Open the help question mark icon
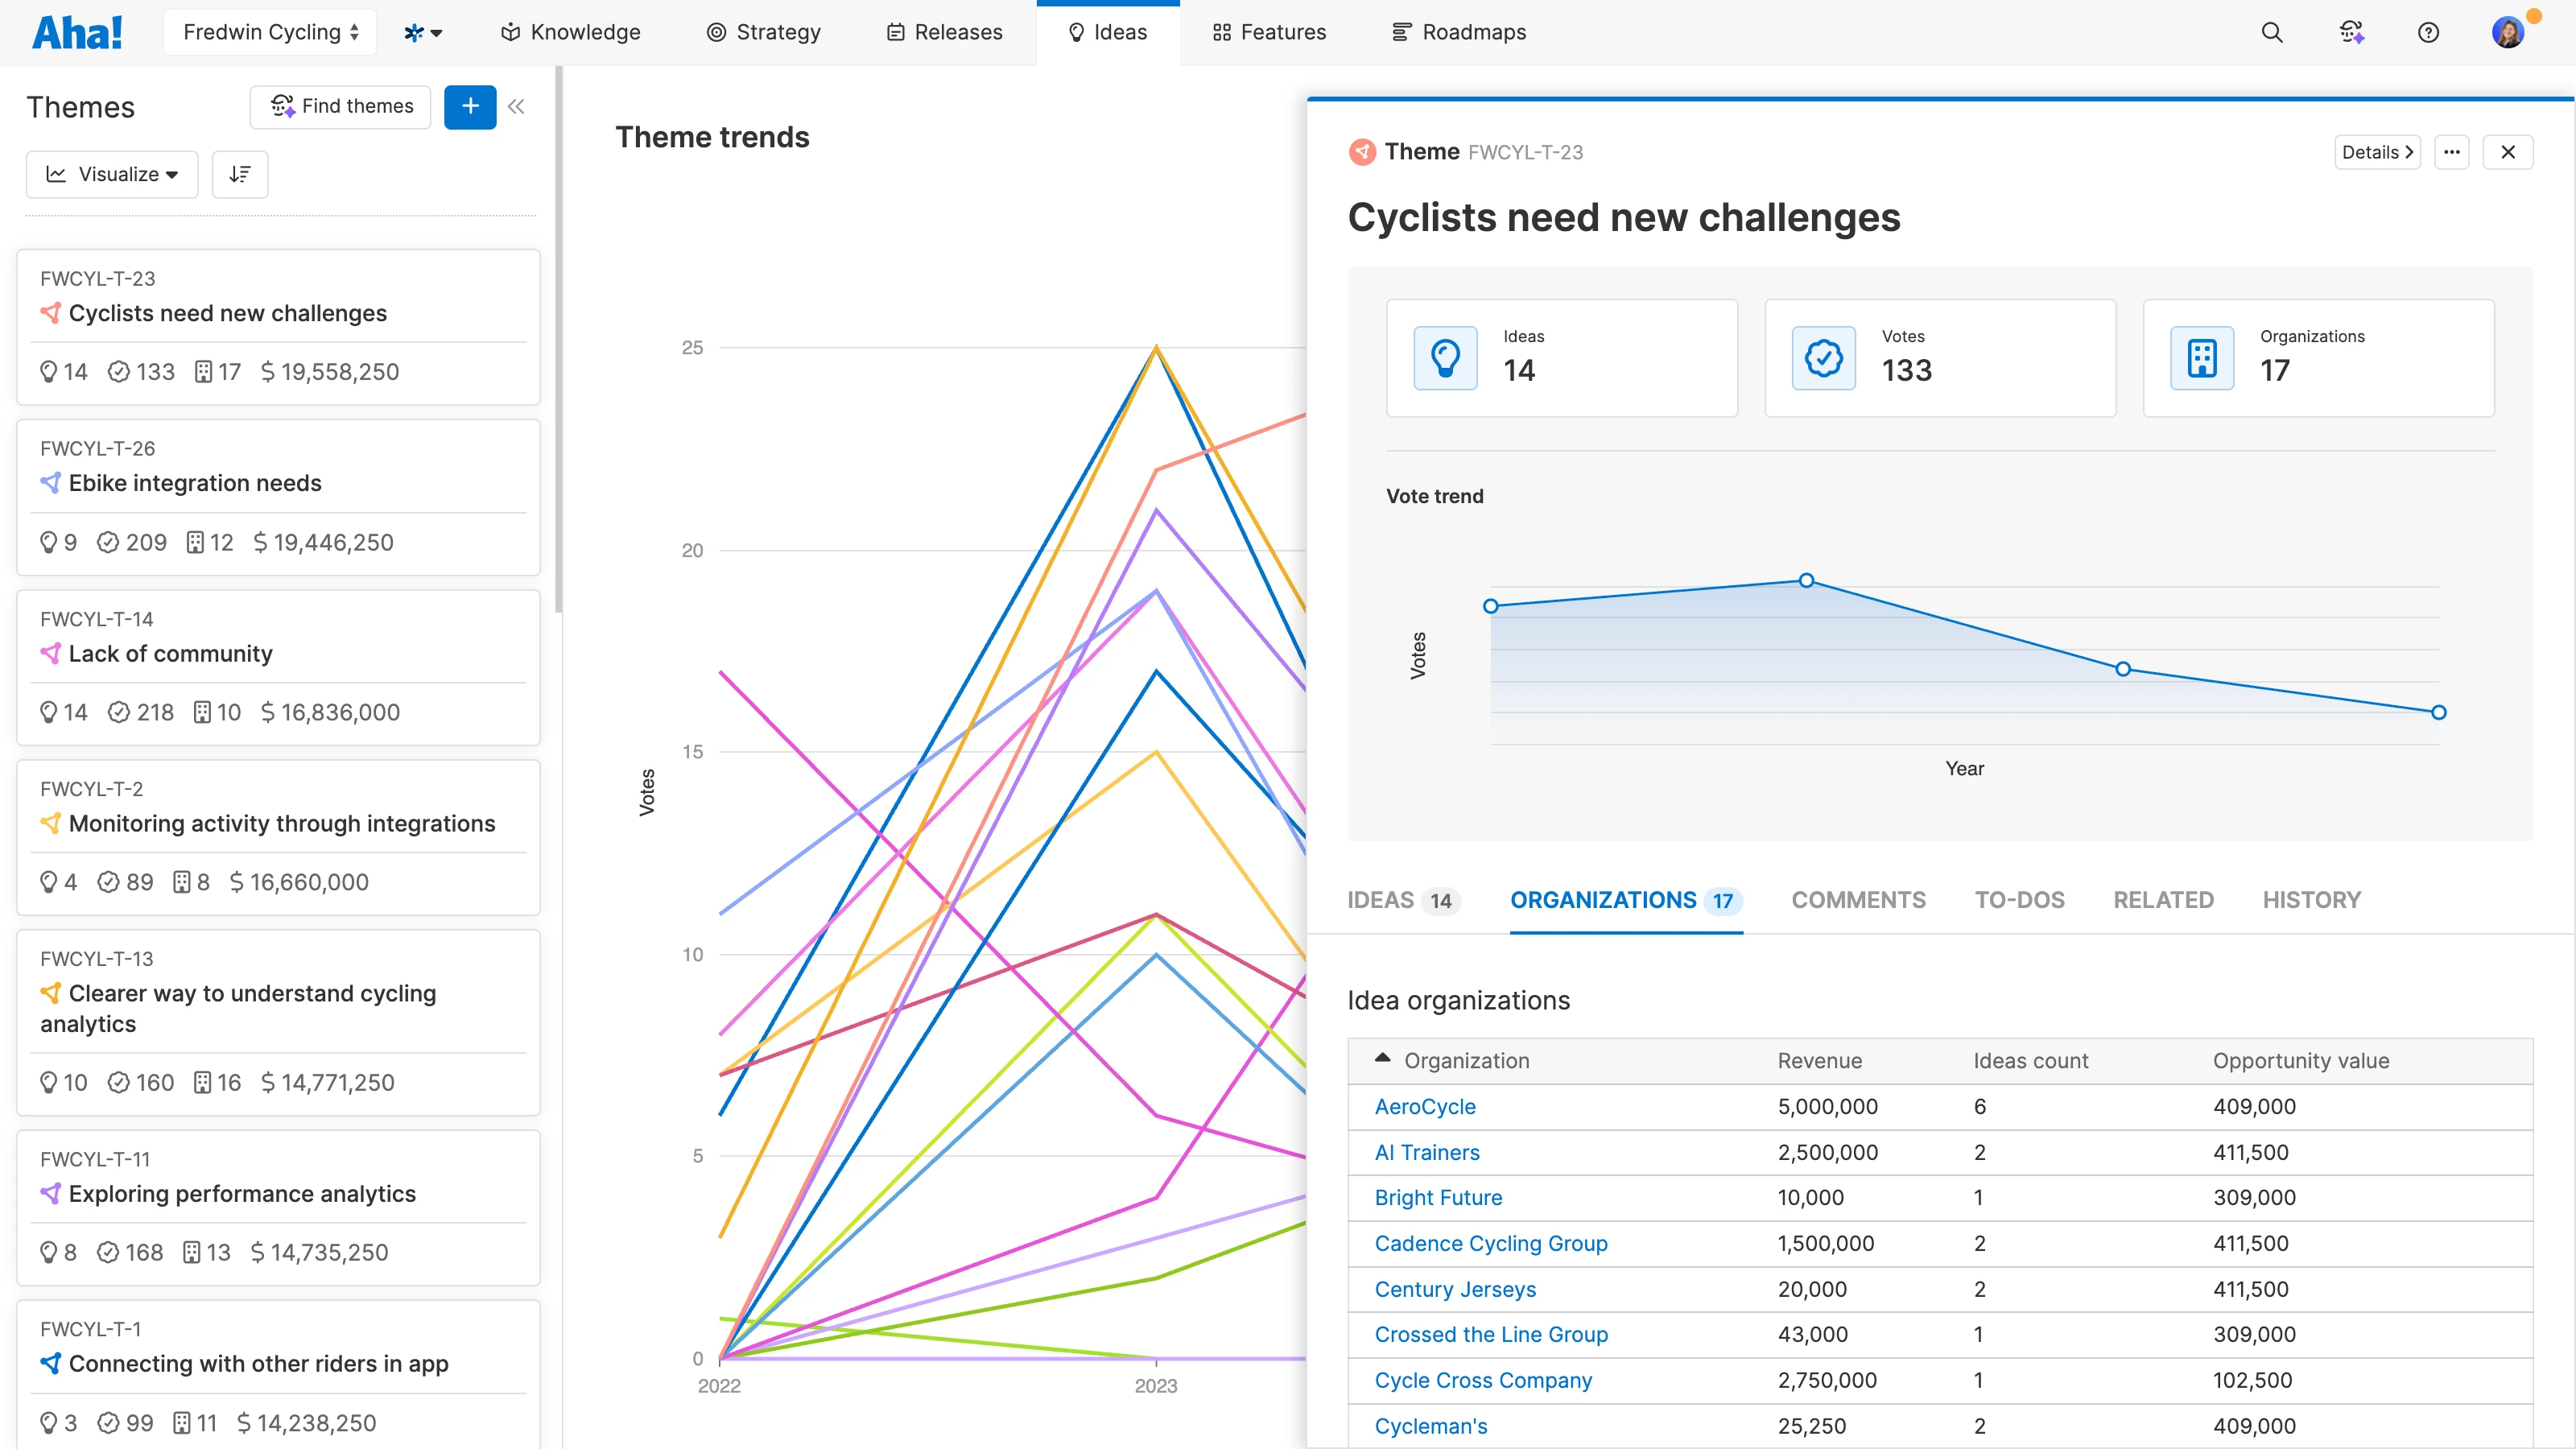Image resolution: width=2576 pixels, height=1449 pixels. (2428, 32)
